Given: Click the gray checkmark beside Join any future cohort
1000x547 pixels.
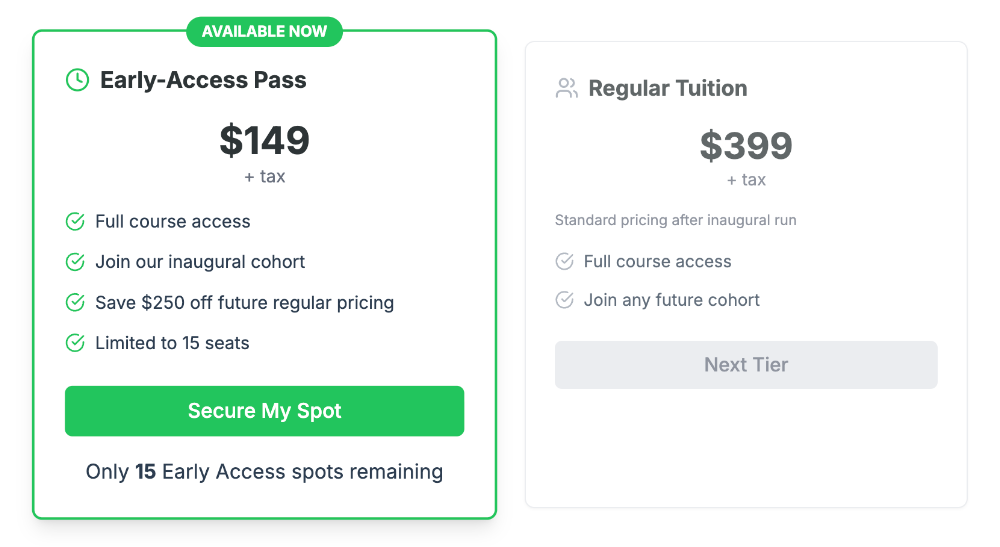Looking at the screenshot, I should 565,300.
